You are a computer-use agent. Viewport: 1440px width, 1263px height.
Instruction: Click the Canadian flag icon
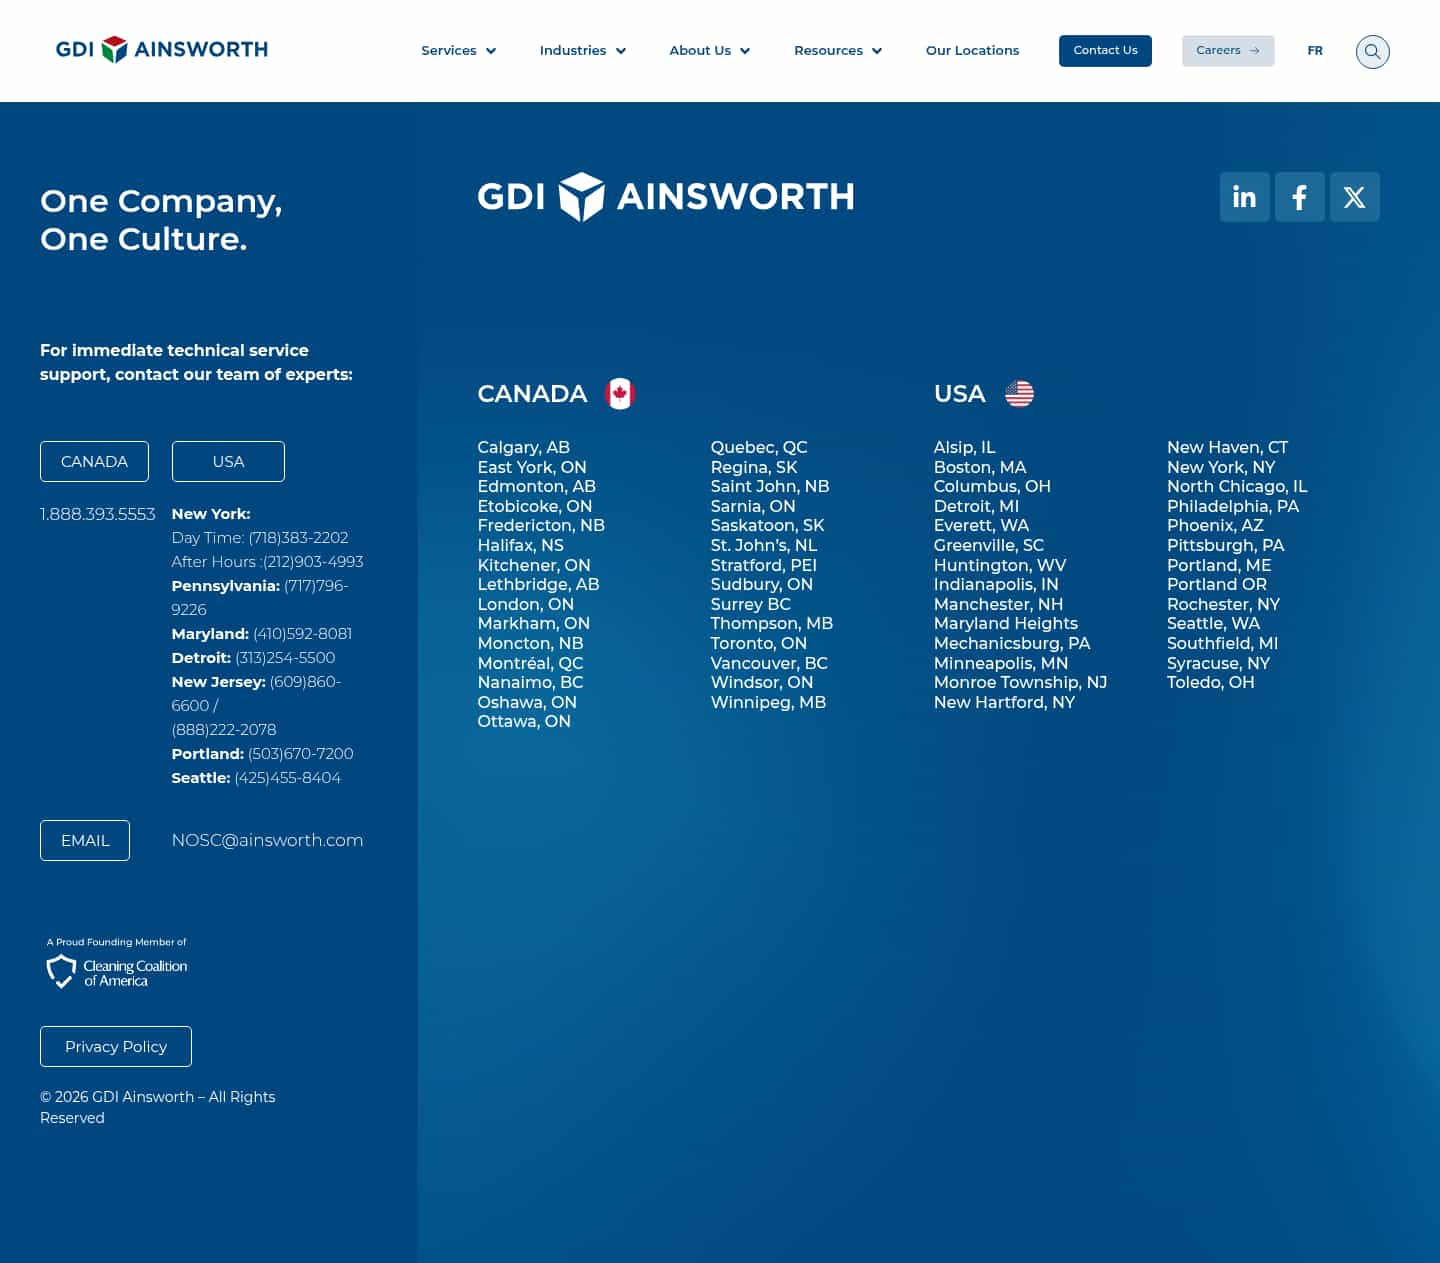pyautogui.click(x=620, y=394)
